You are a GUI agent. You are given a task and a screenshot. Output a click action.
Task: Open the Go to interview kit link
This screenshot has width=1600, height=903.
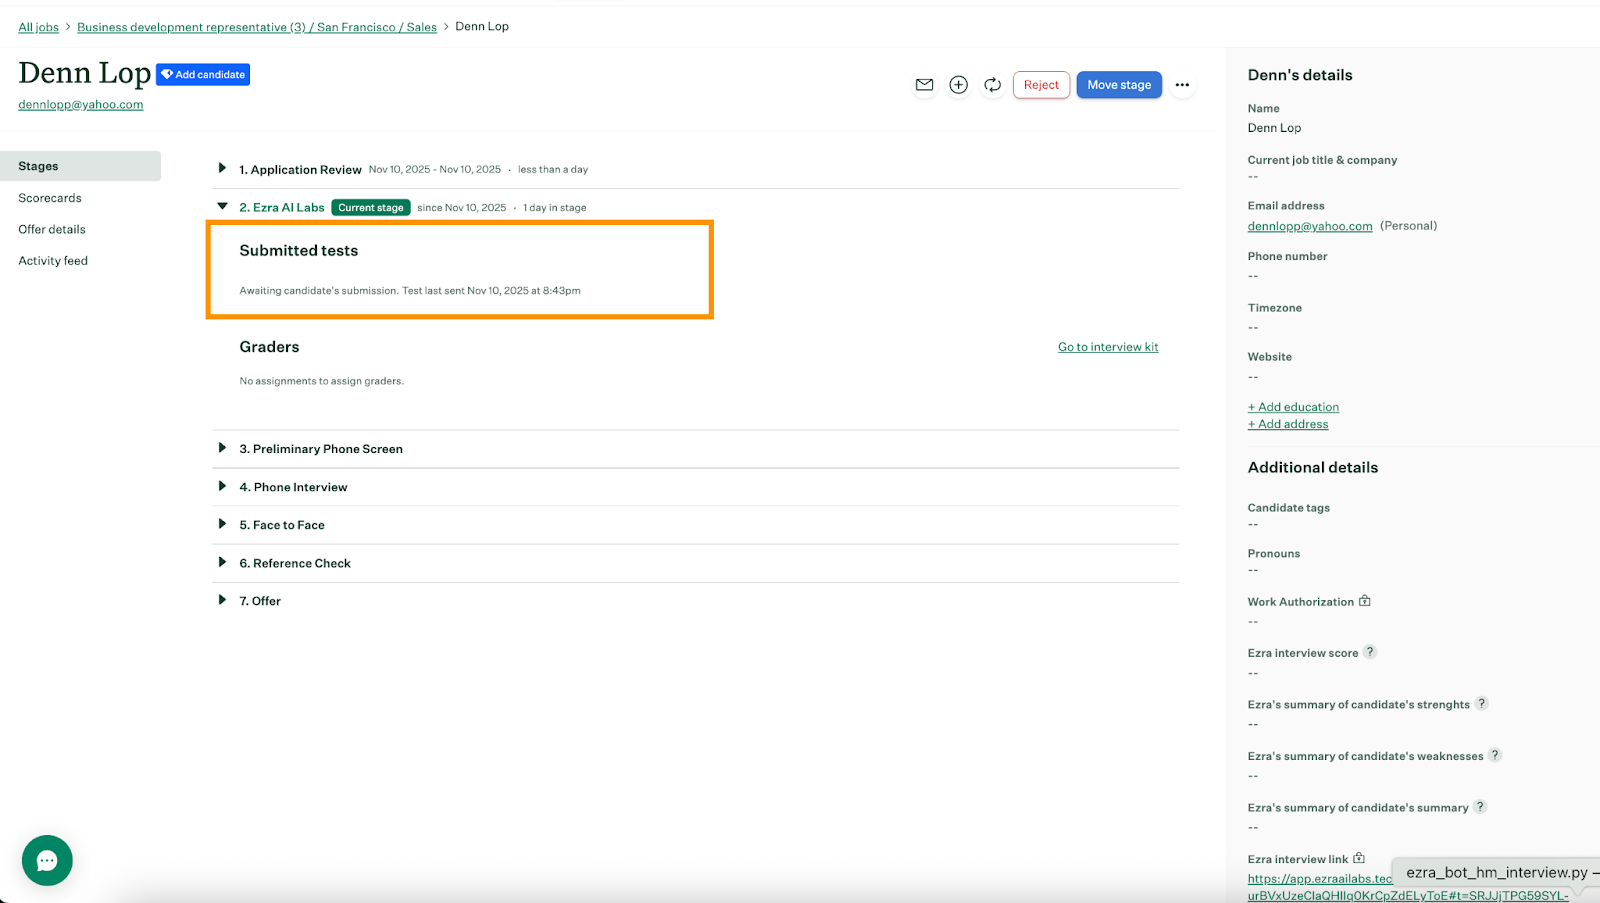tap(1108, 347)
